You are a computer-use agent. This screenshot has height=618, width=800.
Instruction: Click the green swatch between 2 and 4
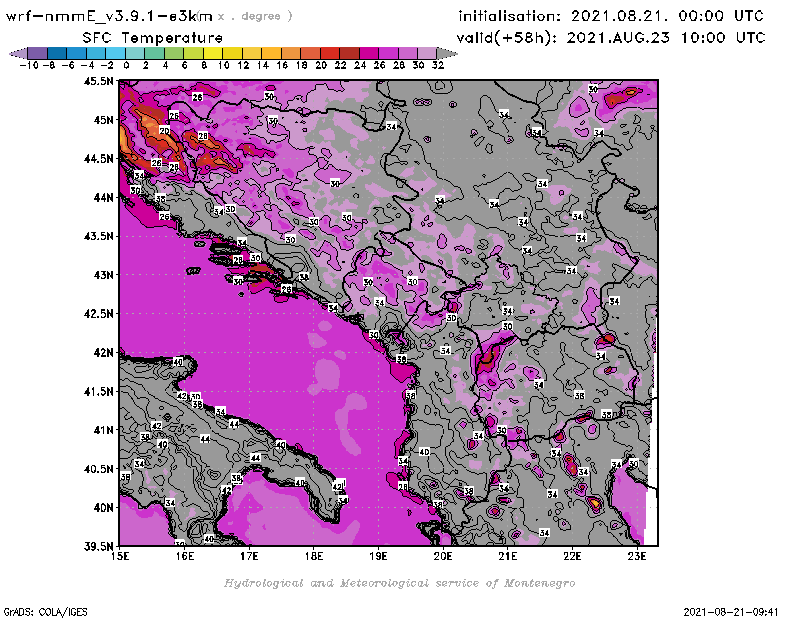(x=154, y=52)
